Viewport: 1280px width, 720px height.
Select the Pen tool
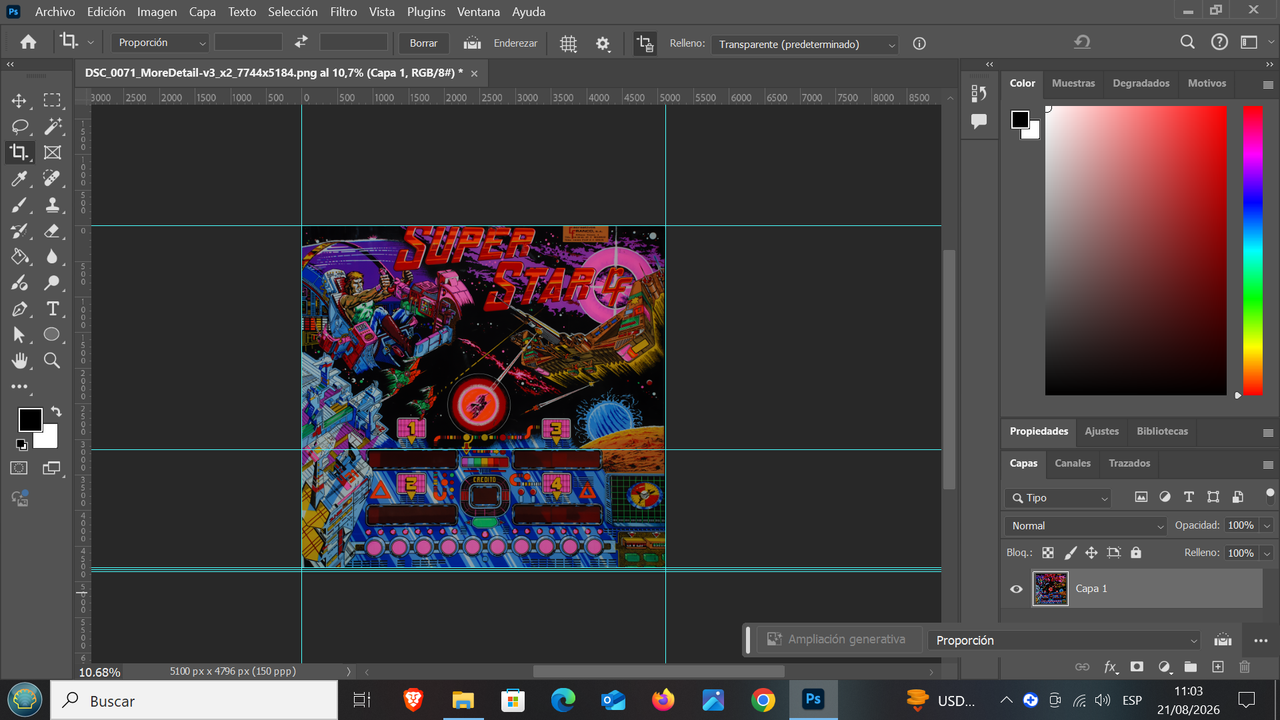[x=19, y=308]
